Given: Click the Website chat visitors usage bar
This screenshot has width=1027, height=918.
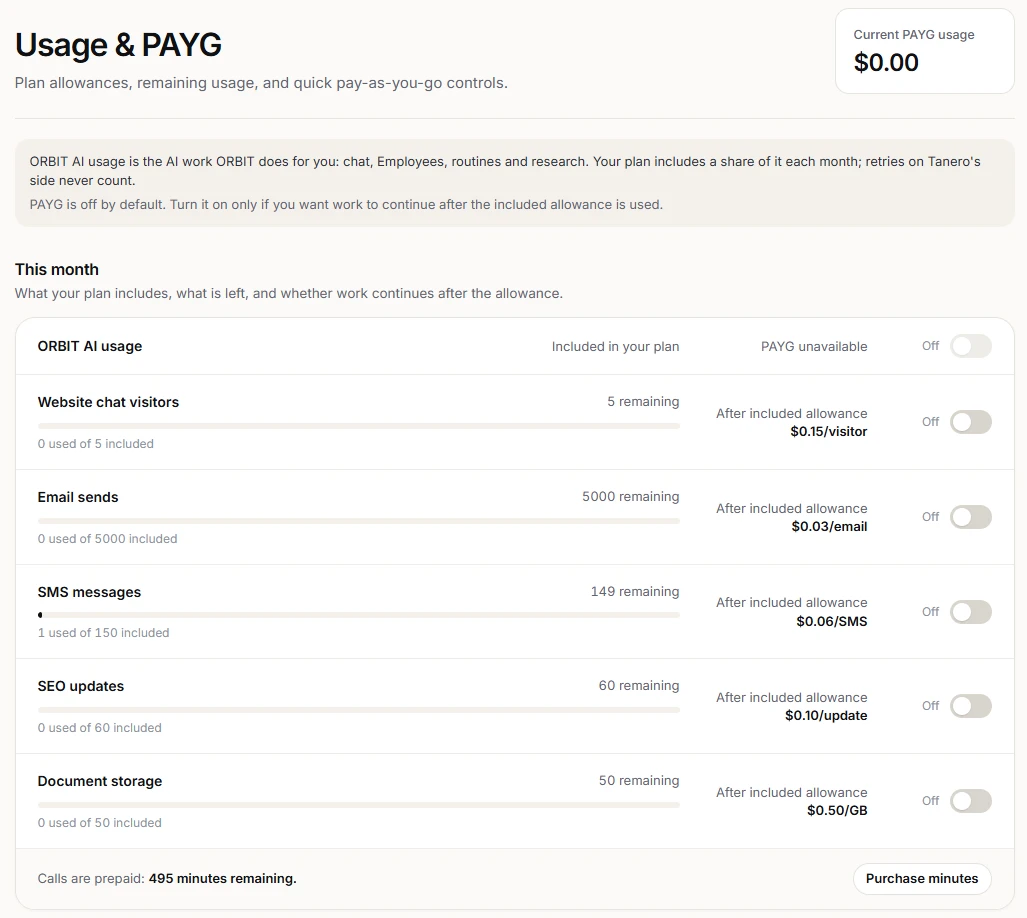Looking at the screenshot, I should coord(359,426).
